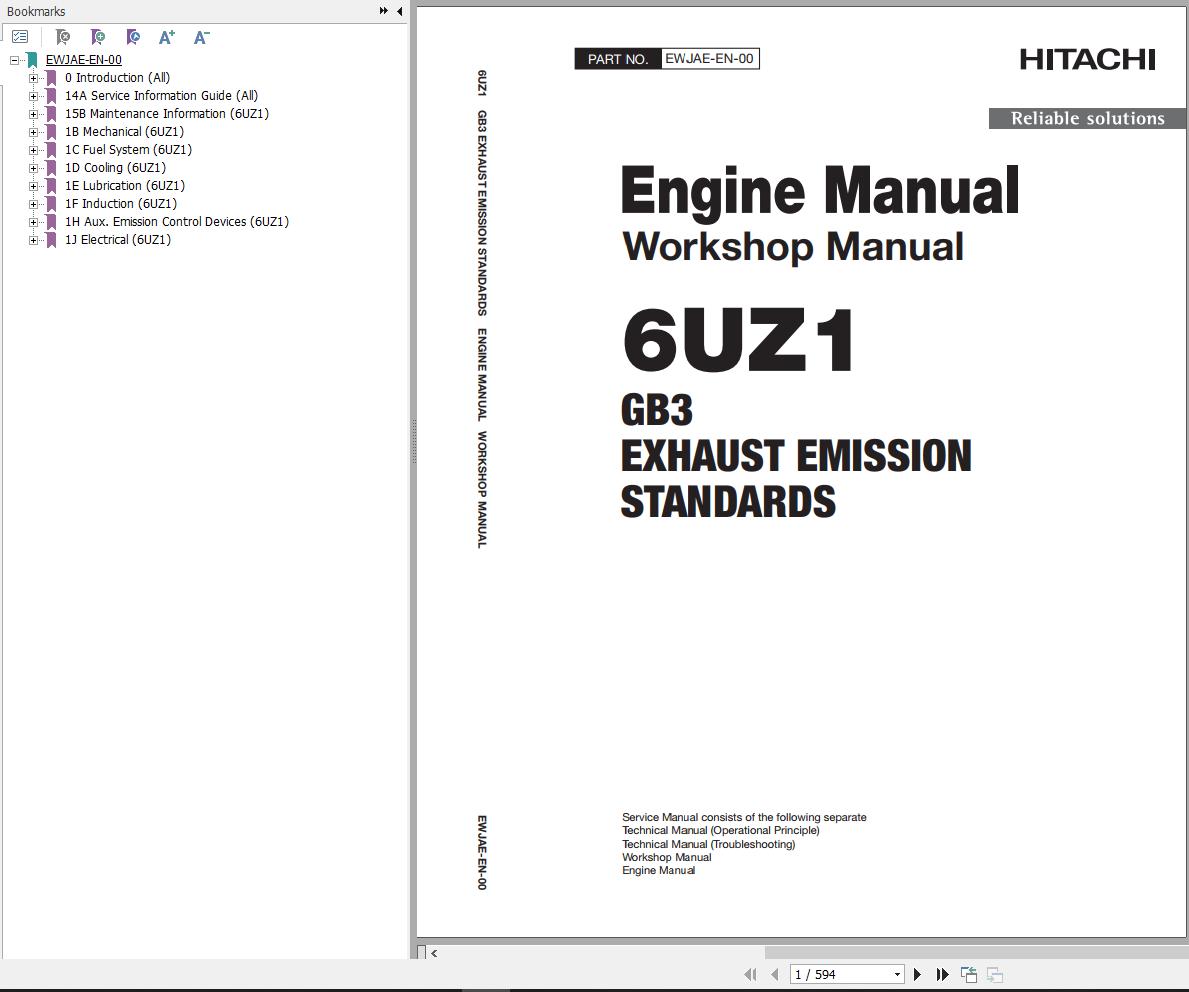This screenshot has width=1189, height=992.
Task: Expand the 1B Mechanical node
Action: coord(33,132)
